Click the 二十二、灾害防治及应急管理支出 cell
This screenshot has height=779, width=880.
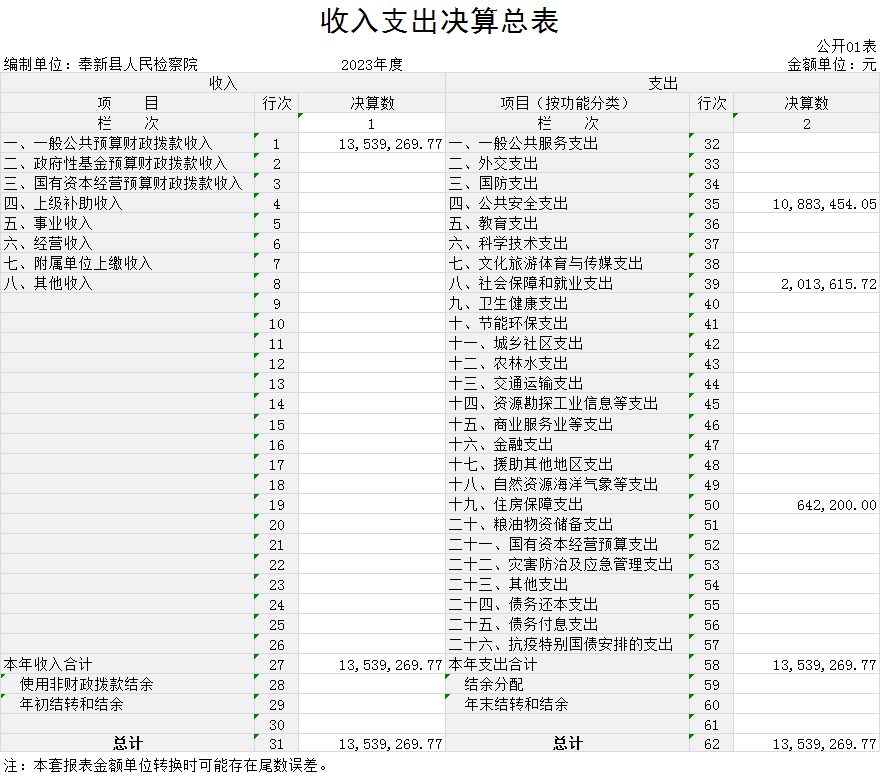567,565
